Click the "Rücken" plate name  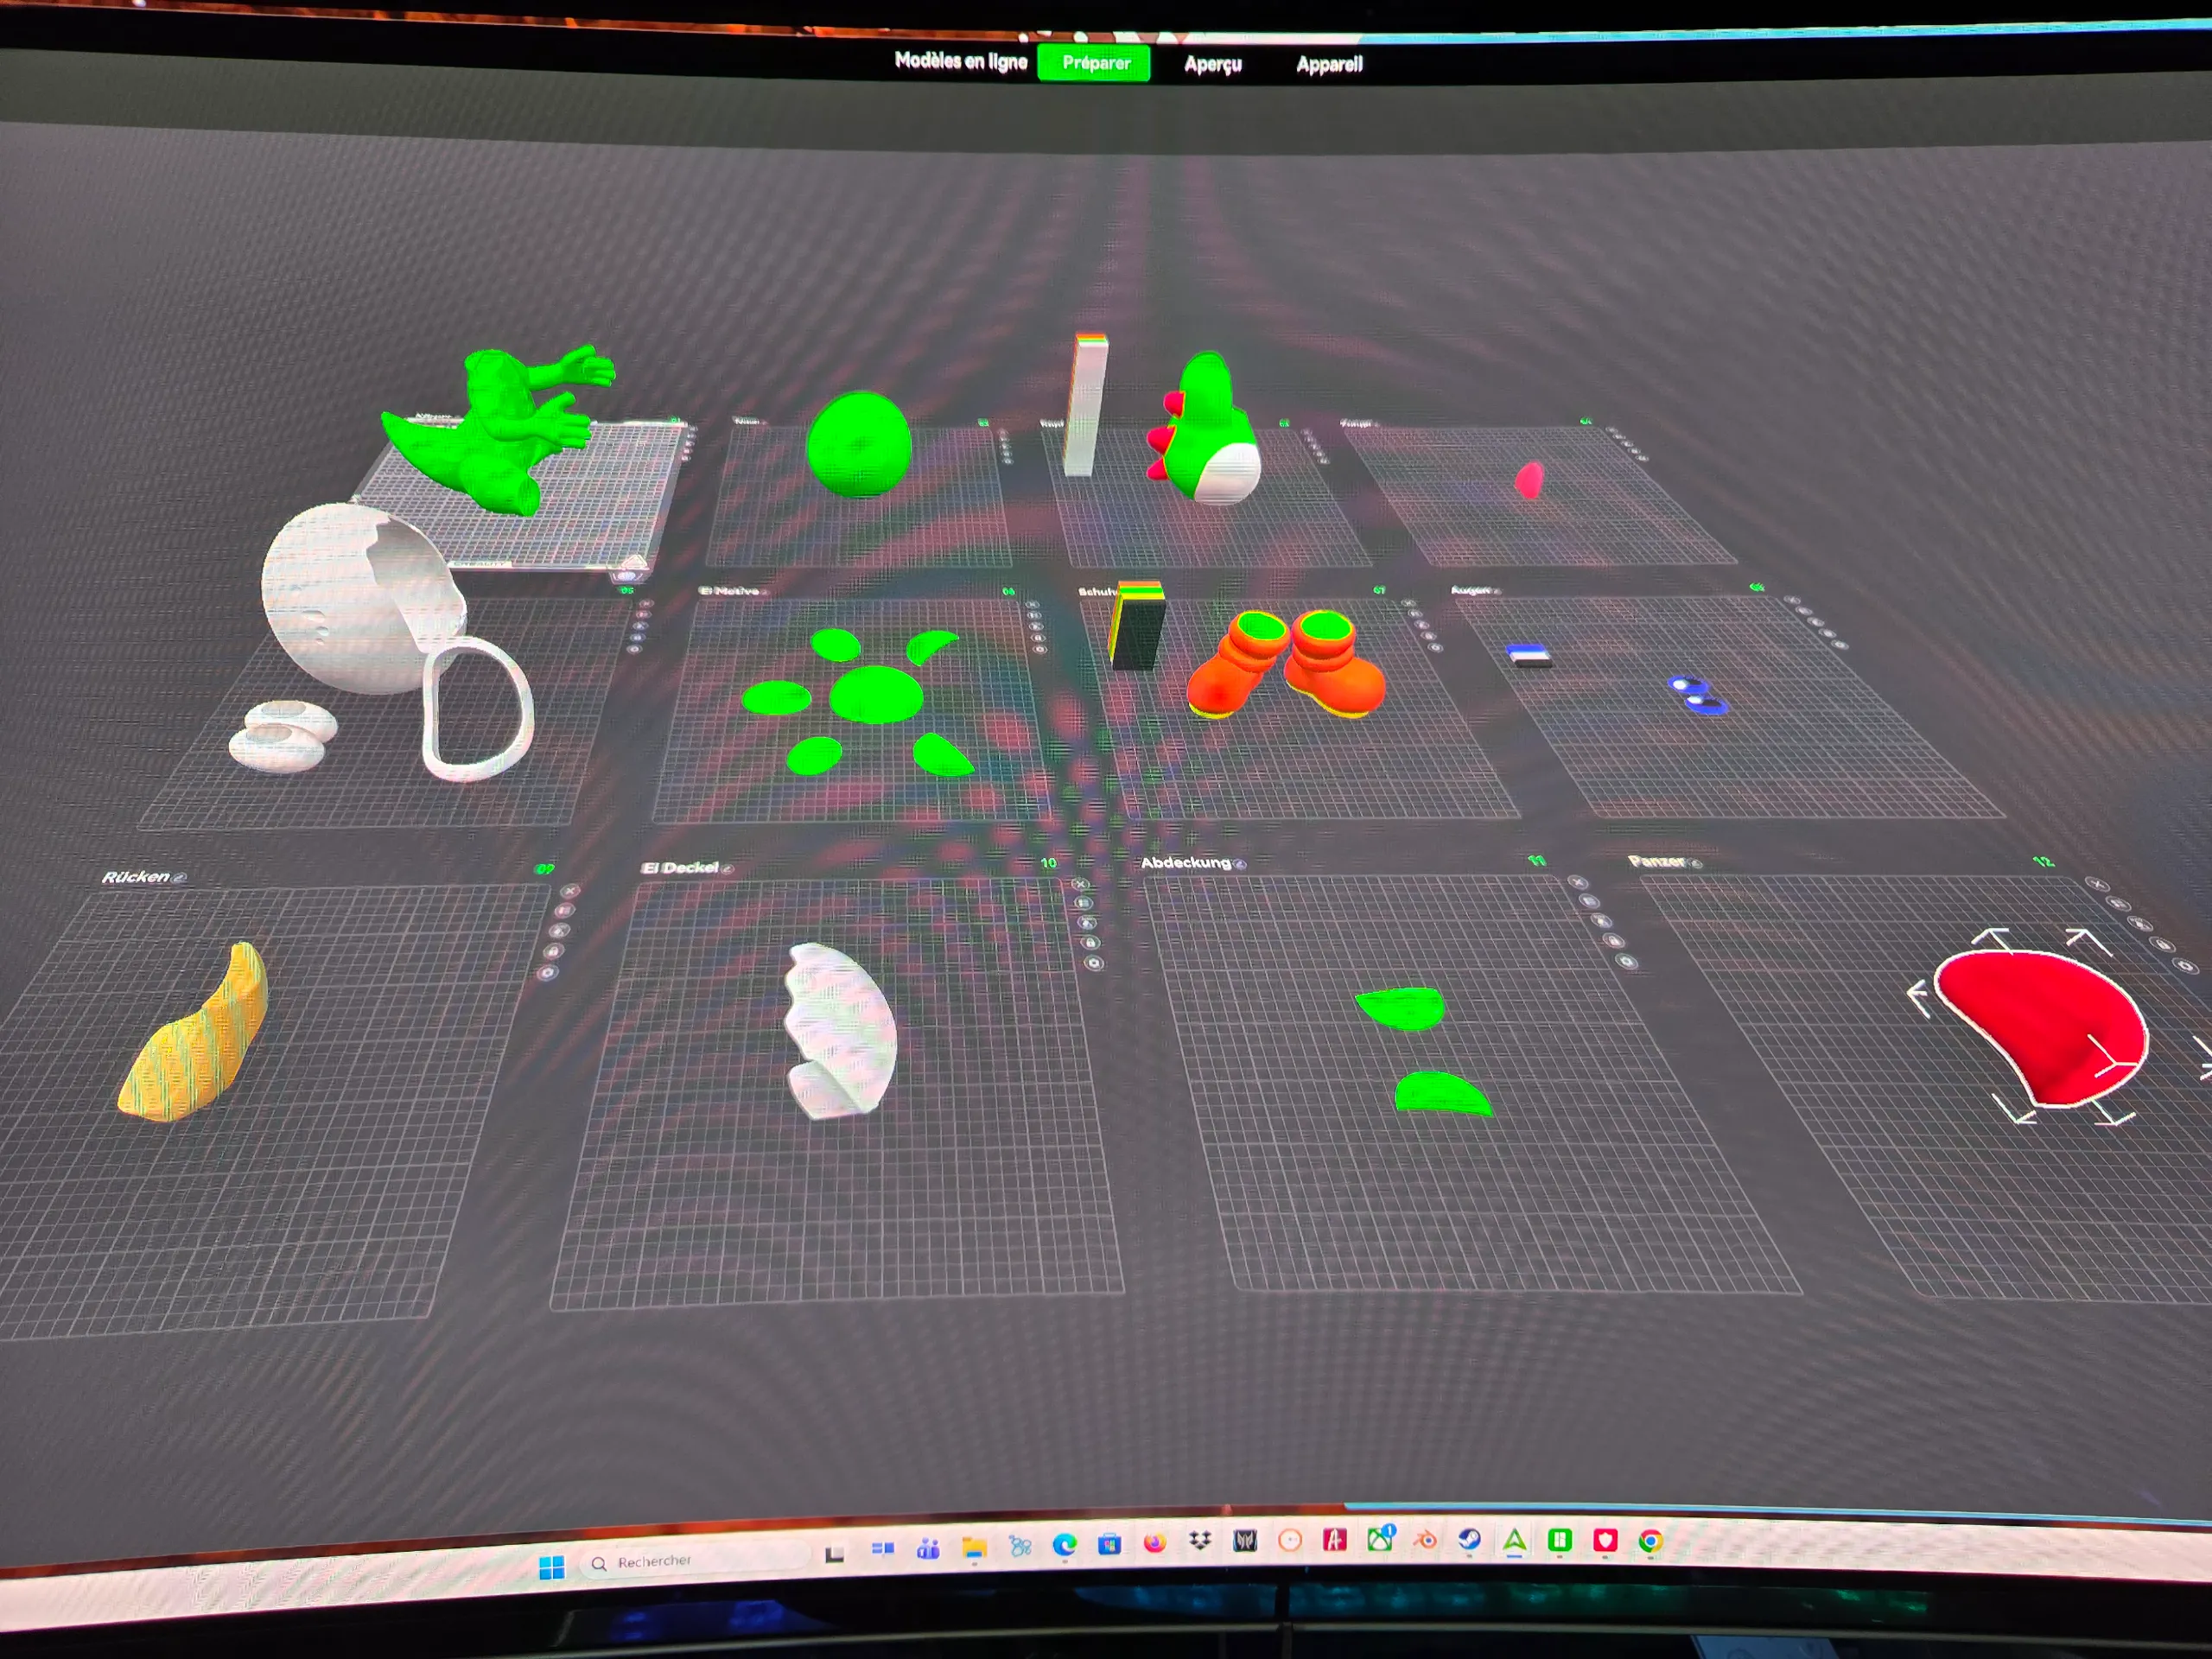click(x=136, y=877)
